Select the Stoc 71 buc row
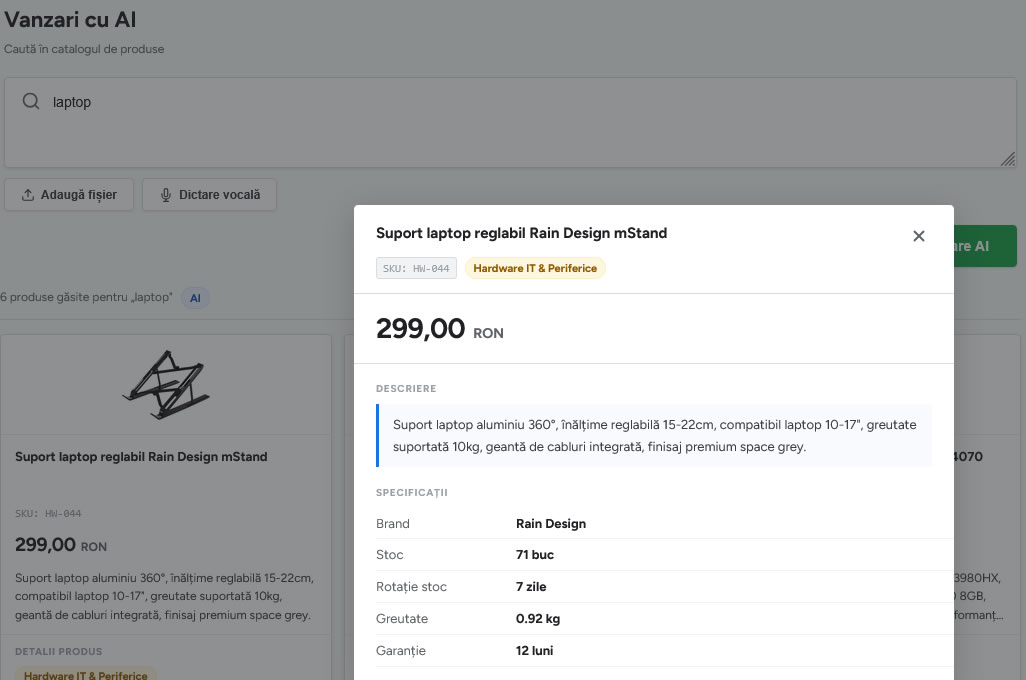1026x680 pixels. pos(664,555)
